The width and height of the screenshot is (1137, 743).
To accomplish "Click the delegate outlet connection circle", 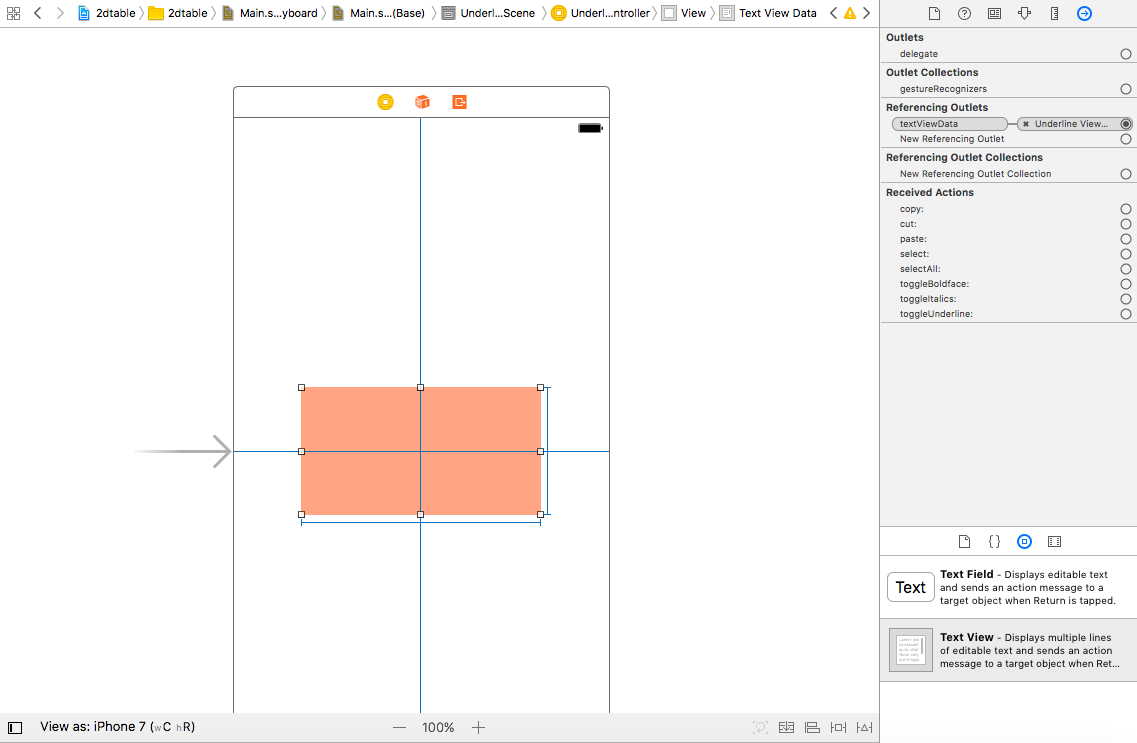I will coord(1126,54).
